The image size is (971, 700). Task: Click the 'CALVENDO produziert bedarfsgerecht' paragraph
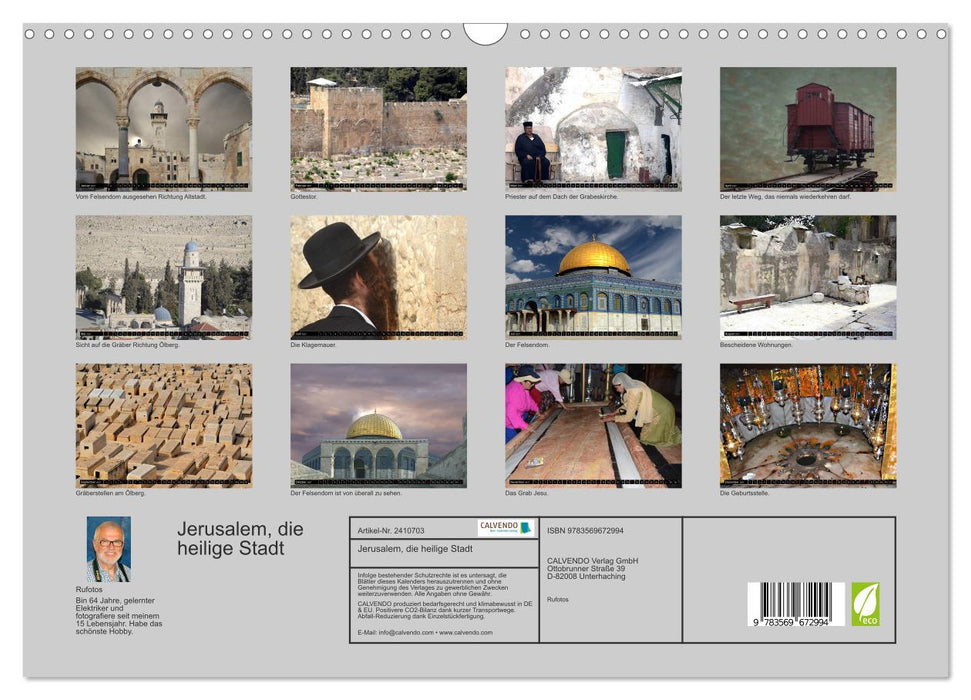coord(445,610)
